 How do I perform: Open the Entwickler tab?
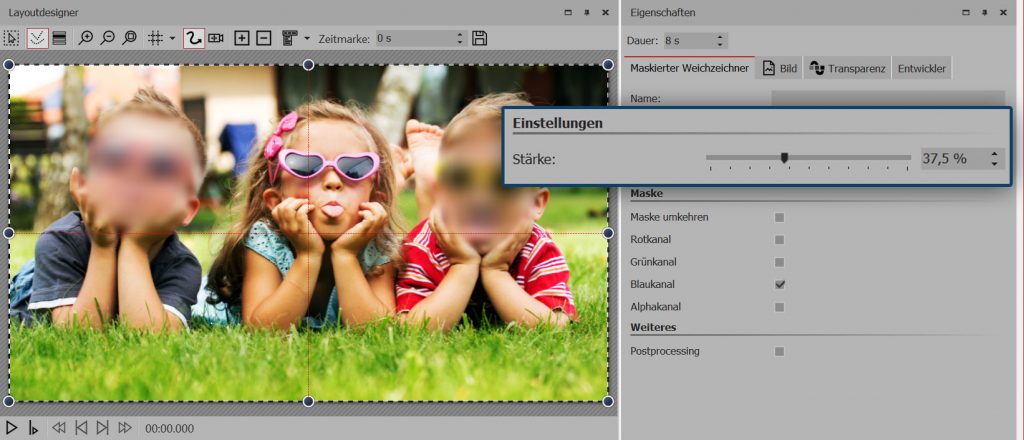(923, 68)
